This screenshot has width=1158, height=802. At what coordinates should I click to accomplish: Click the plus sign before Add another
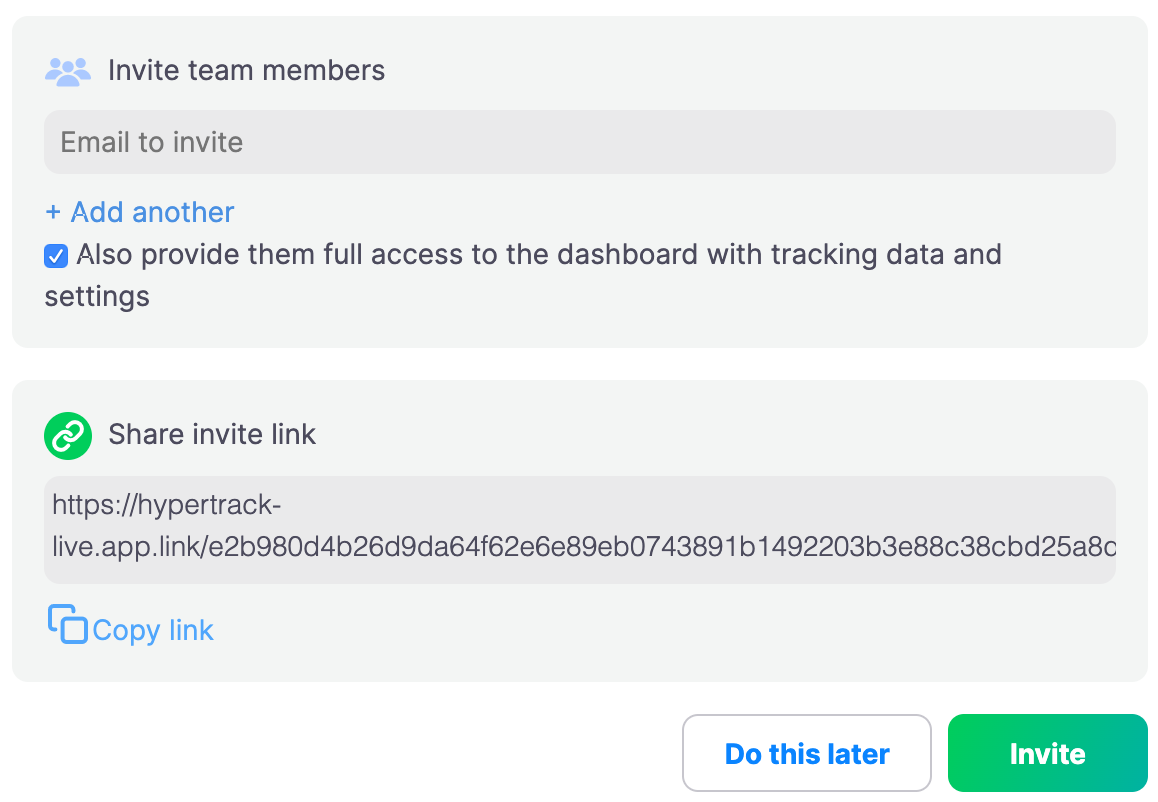53,212
